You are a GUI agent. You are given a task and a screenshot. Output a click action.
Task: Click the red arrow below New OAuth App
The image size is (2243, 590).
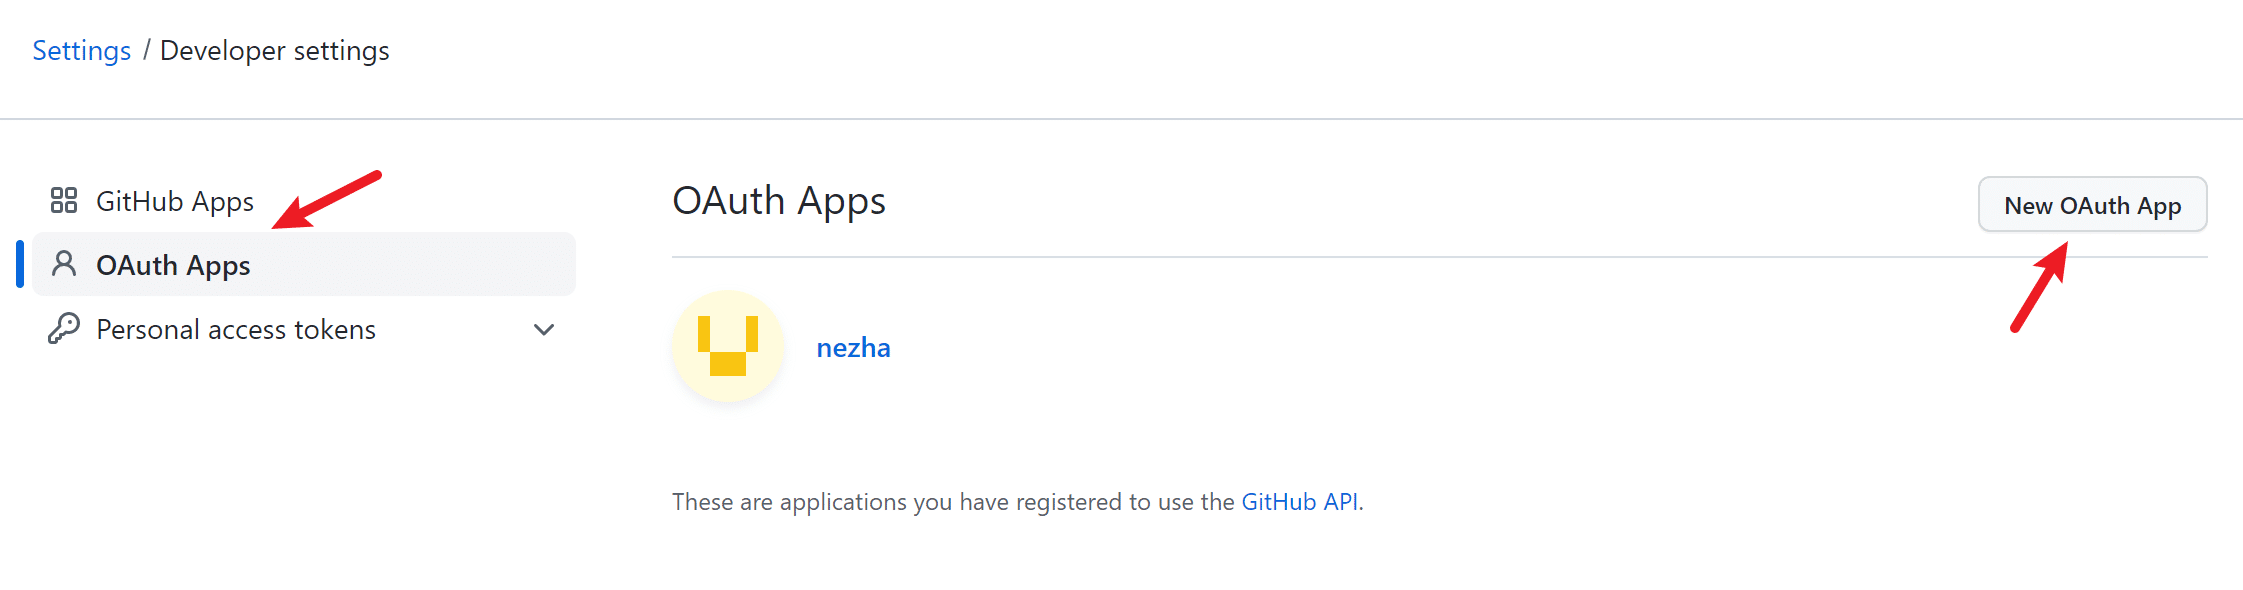(x=2040, y=287)
